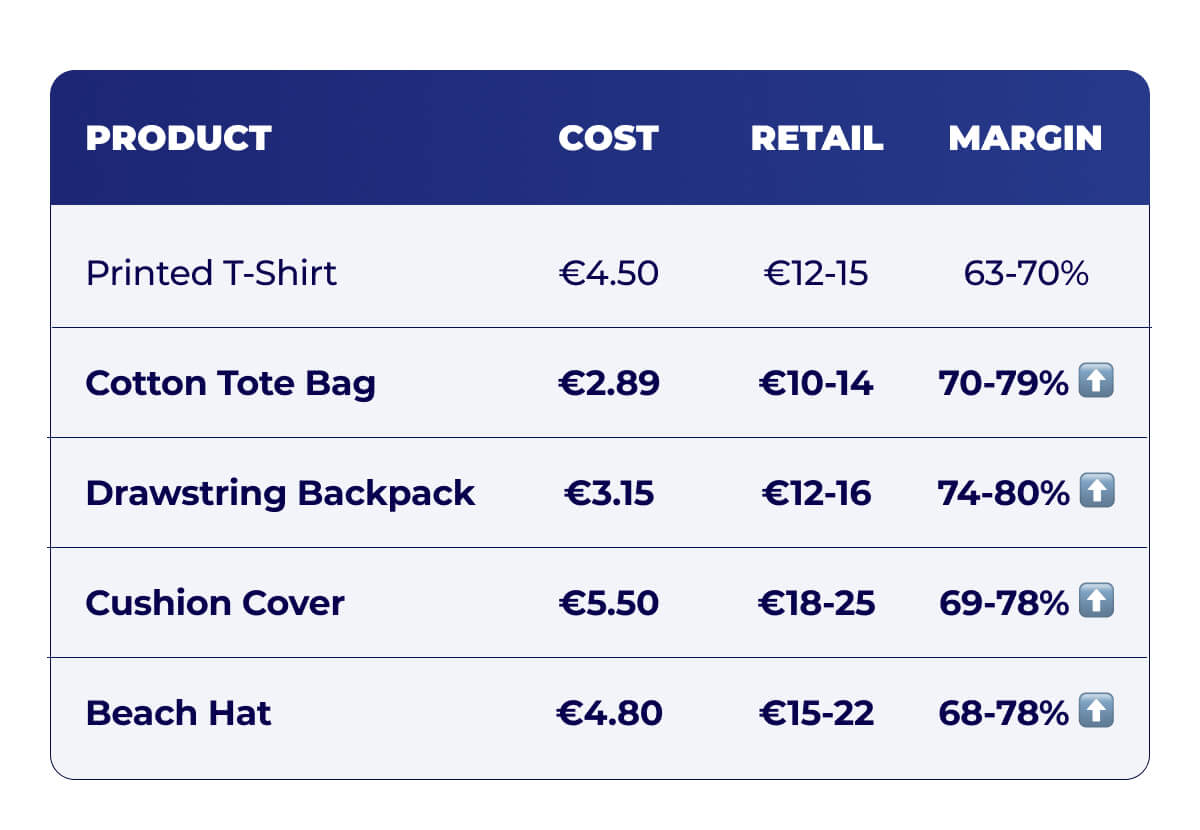Click the up-arrow icon beside Cotton Tote Bag margin

1096,381
